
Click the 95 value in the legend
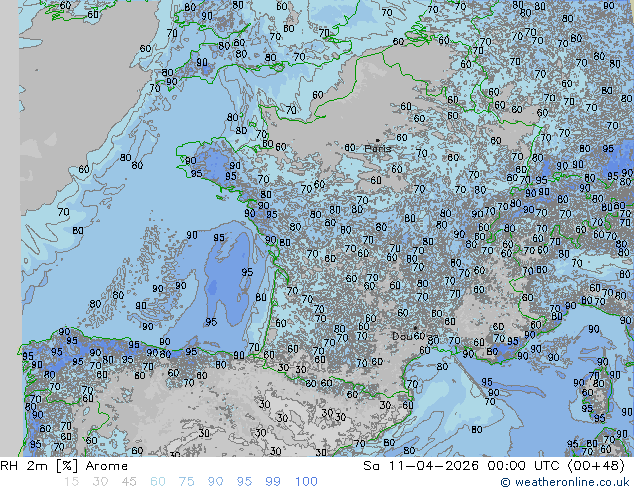(245, 482)
